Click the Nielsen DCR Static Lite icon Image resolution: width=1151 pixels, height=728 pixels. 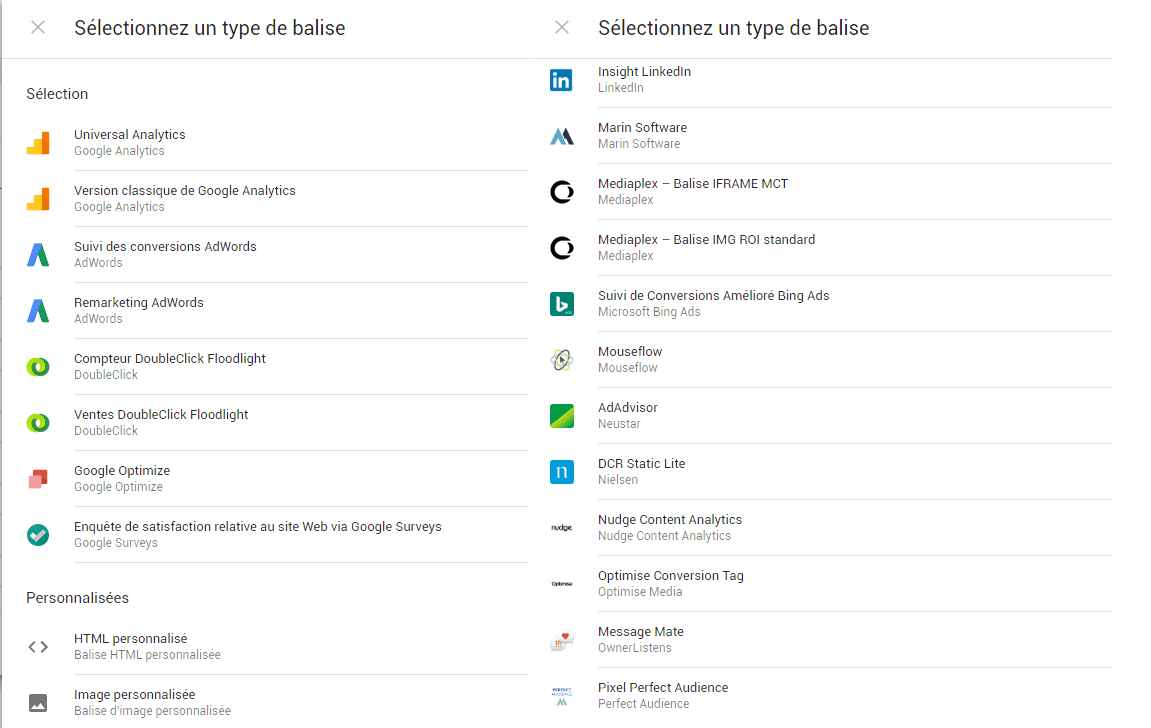click(562, 472)
